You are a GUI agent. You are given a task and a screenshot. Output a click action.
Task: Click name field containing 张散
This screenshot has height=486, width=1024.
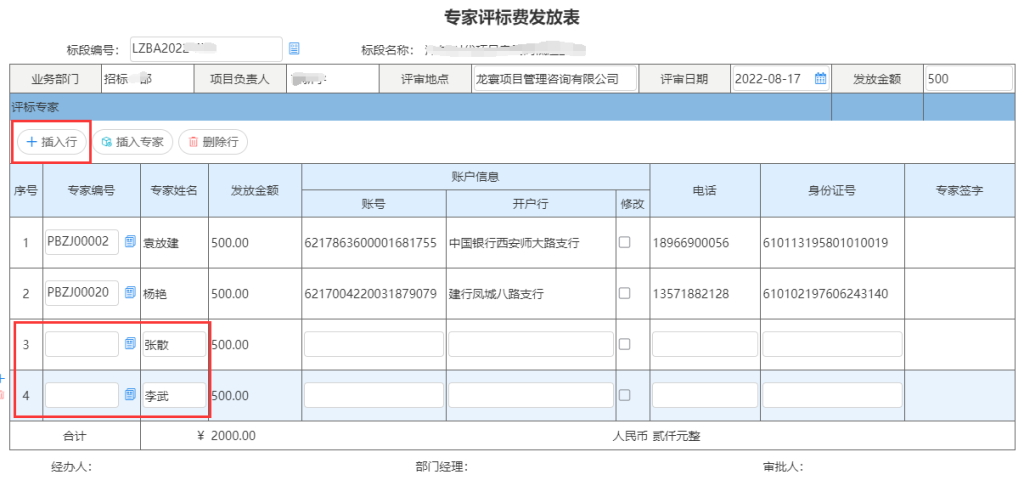[174, 344]
